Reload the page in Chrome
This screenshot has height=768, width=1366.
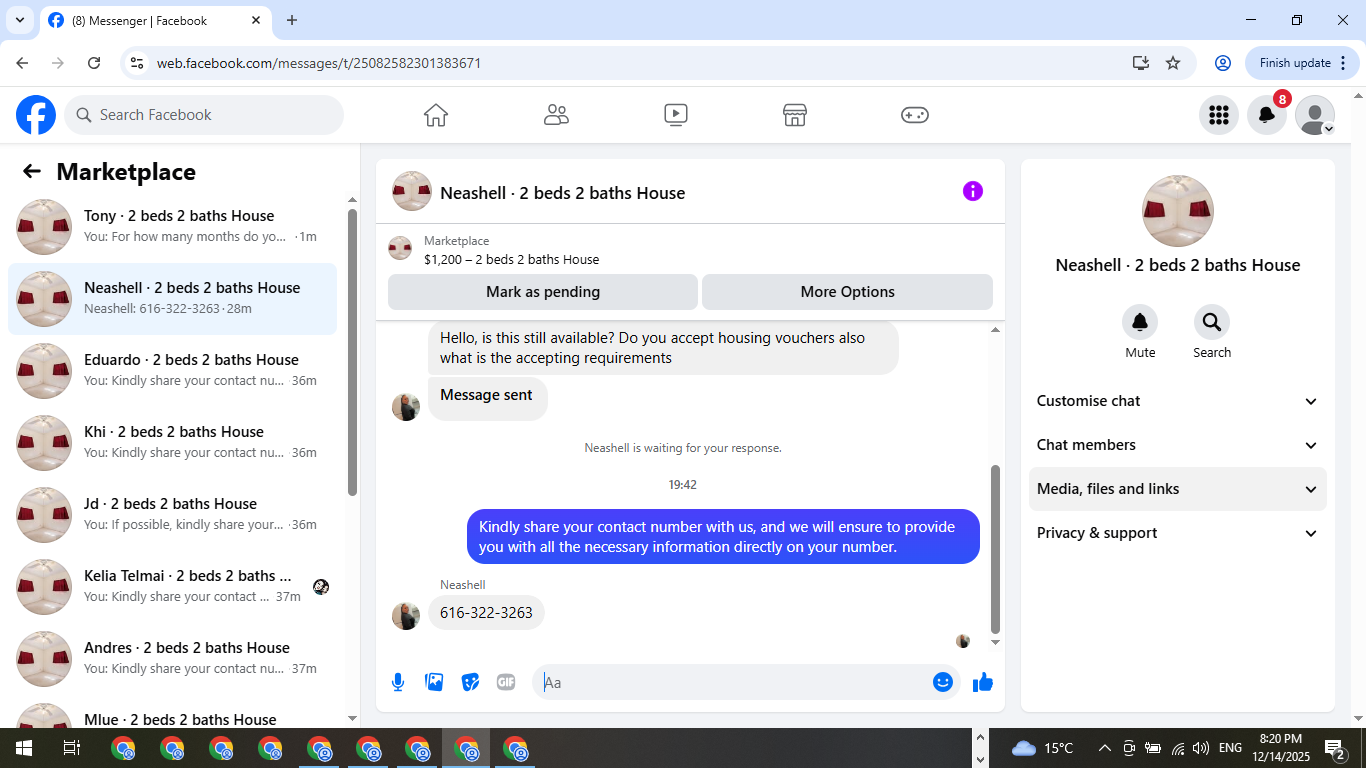[94, 63]
